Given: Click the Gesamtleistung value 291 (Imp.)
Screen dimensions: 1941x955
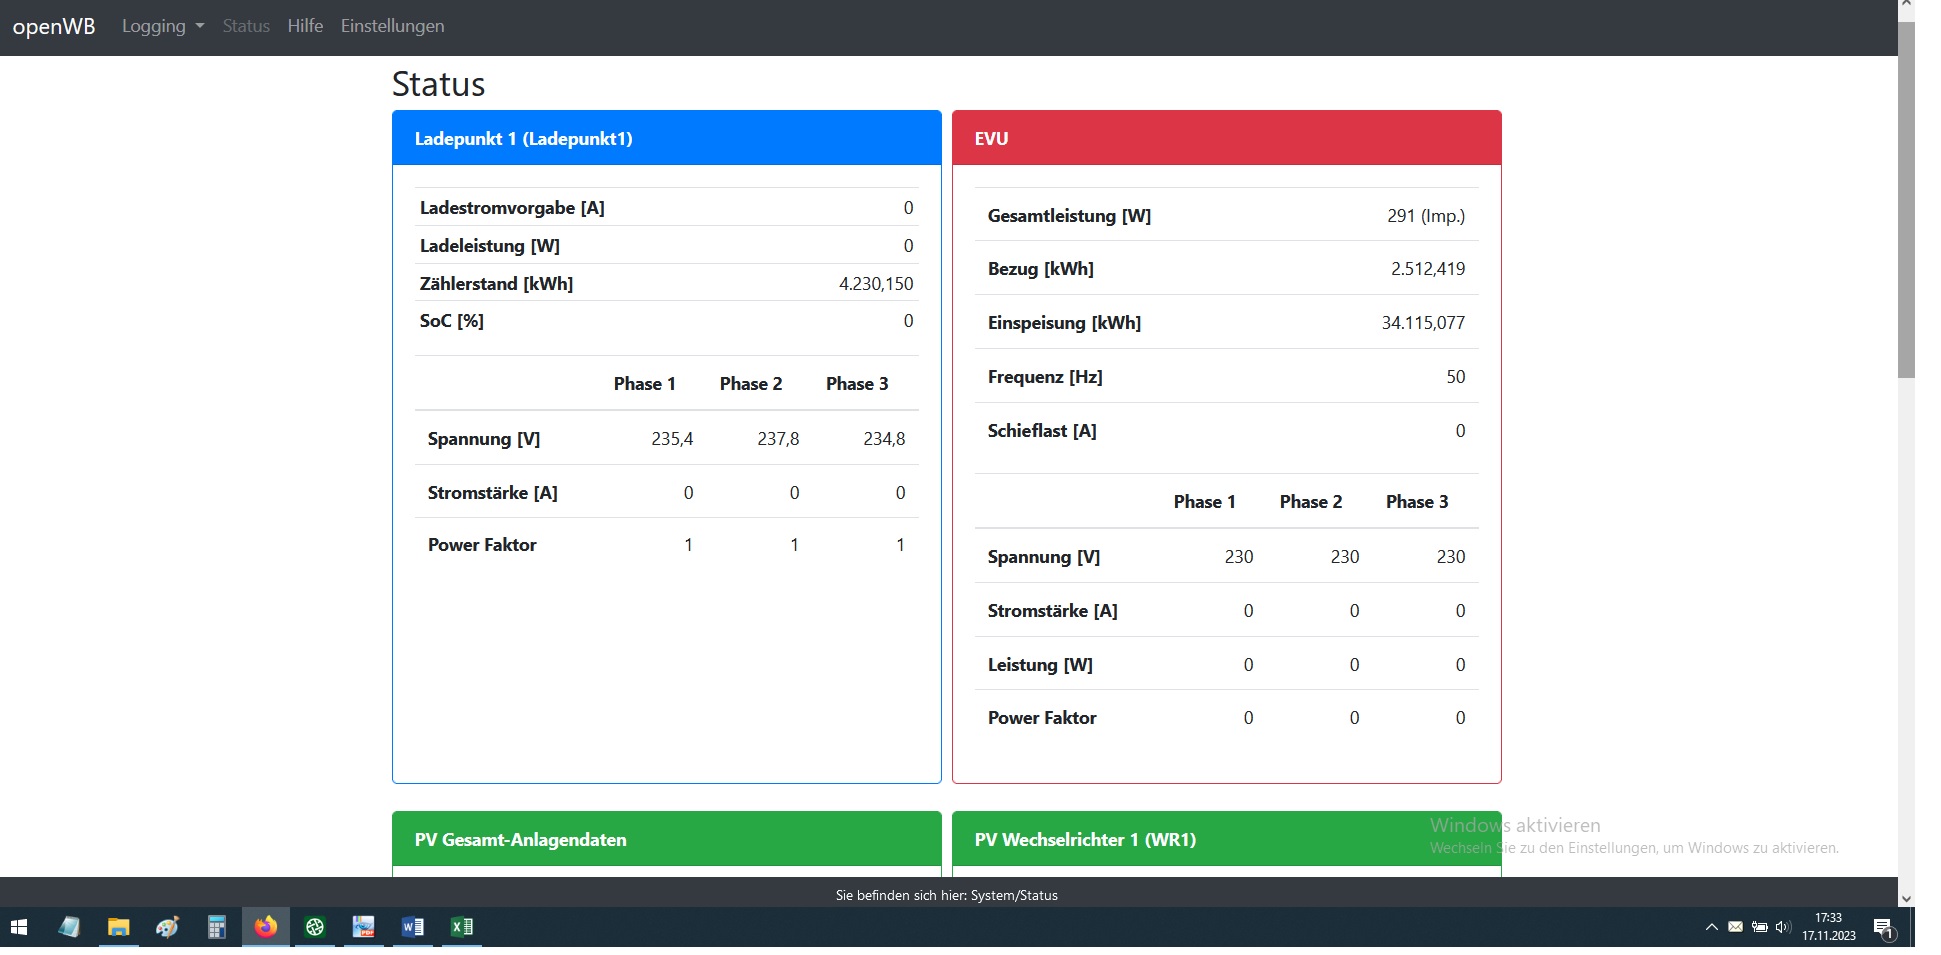Looking at the screenshot, I should pyautogui.click(x=1426, y=216).
